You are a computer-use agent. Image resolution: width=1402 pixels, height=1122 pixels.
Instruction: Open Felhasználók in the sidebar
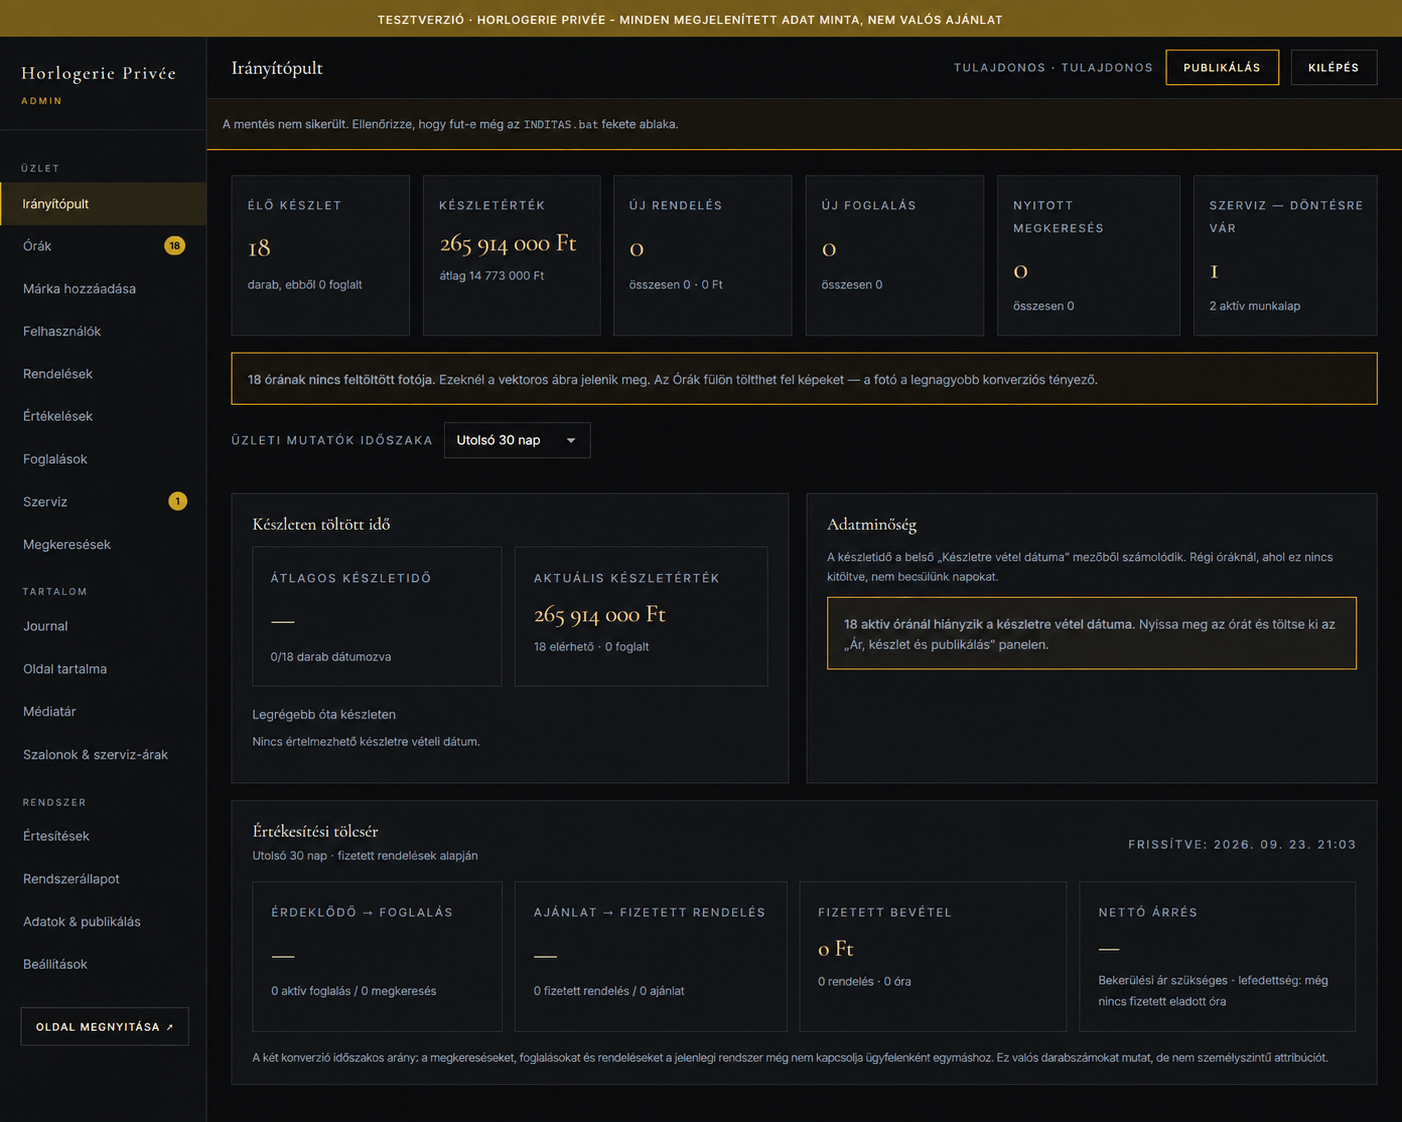tap(103, 331)
